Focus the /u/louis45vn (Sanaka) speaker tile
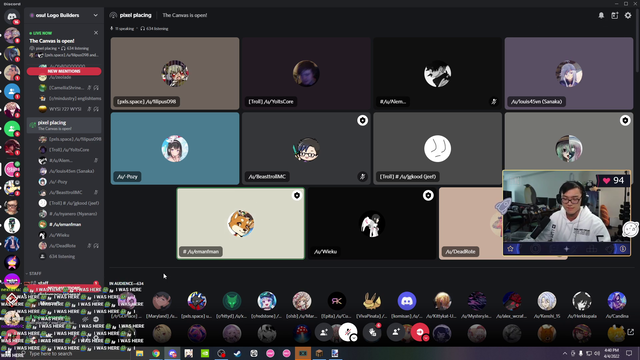The height and width of the screenshot is (360, 640). point(569,73)
